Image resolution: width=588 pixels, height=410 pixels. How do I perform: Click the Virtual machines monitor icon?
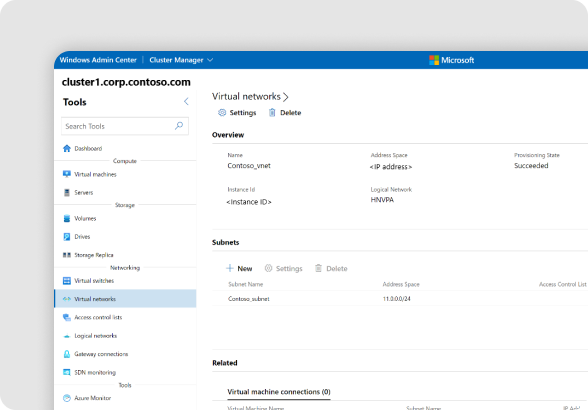pos(67,174)
